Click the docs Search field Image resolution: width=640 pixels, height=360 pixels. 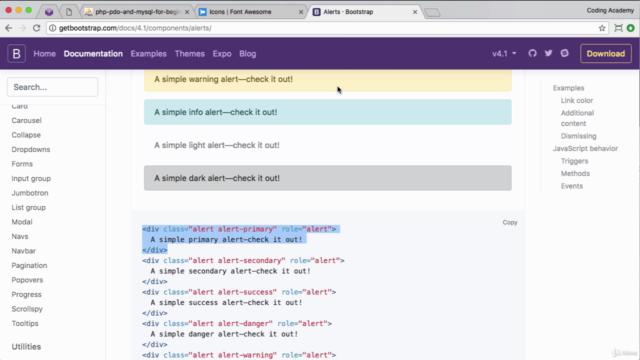[53, 87]
